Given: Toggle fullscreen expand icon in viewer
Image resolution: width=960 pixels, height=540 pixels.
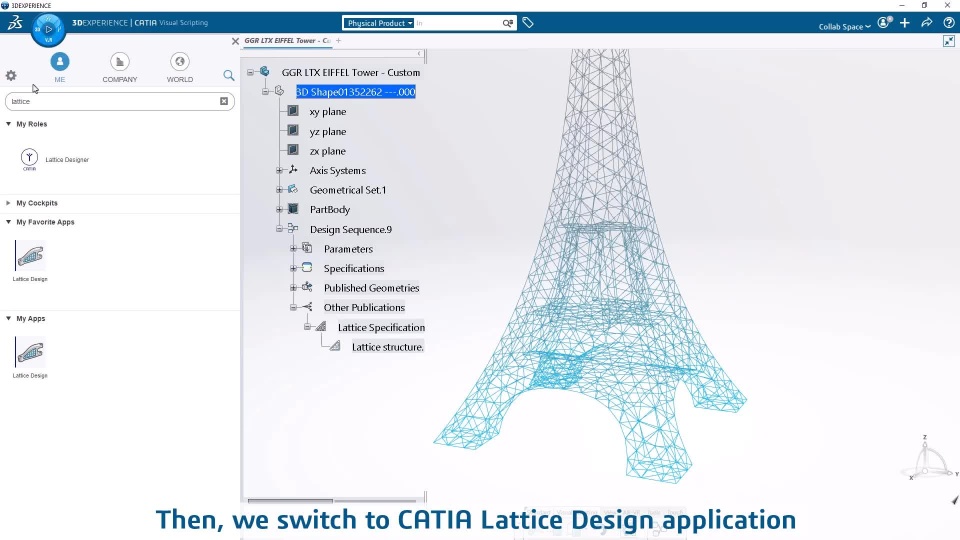Looking at the screenshot, I should [x=948, y=41].
